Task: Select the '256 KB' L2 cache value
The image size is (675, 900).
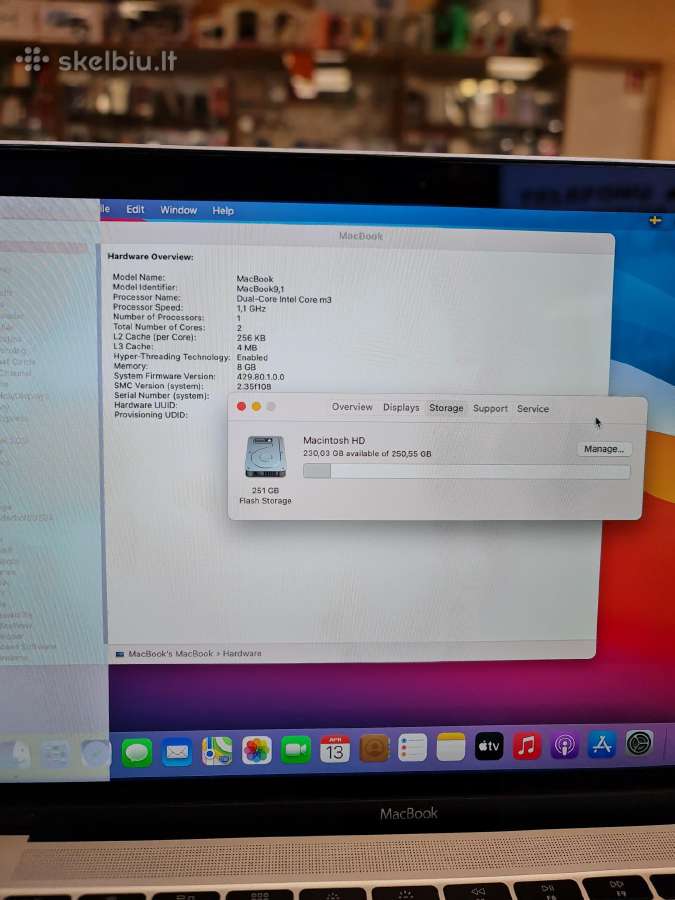Action: (x=251, y=338)
